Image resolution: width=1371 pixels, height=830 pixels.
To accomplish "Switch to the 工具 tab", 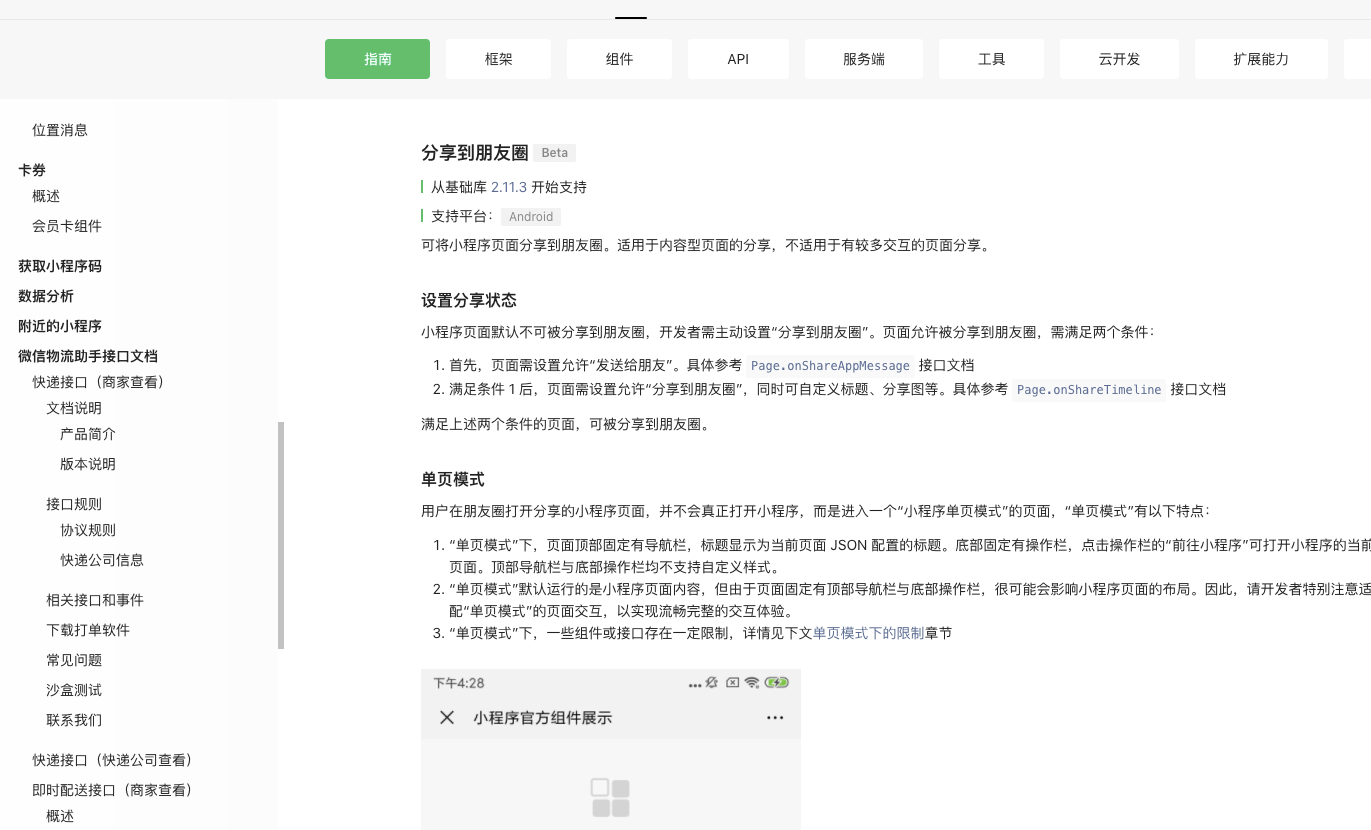I will click(991, 59).
